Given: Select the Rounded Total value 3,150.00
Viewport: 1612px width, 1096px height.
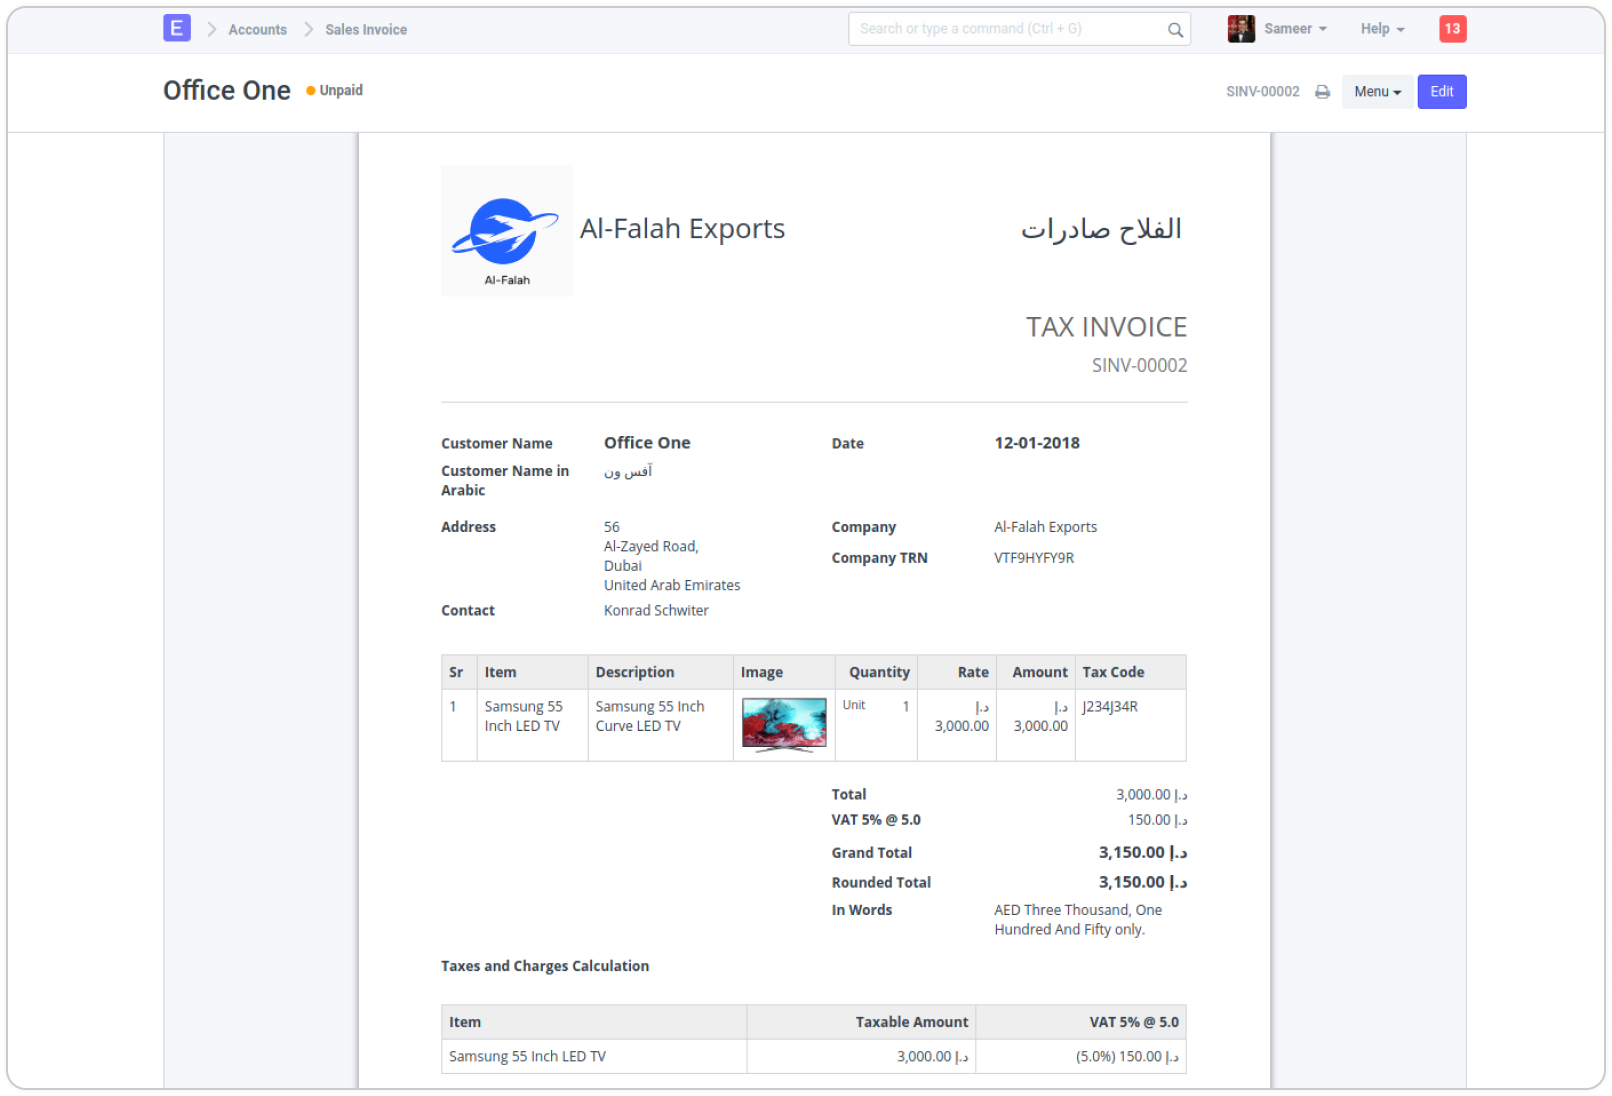Looking at the screenshot, I should [1143, 883].
